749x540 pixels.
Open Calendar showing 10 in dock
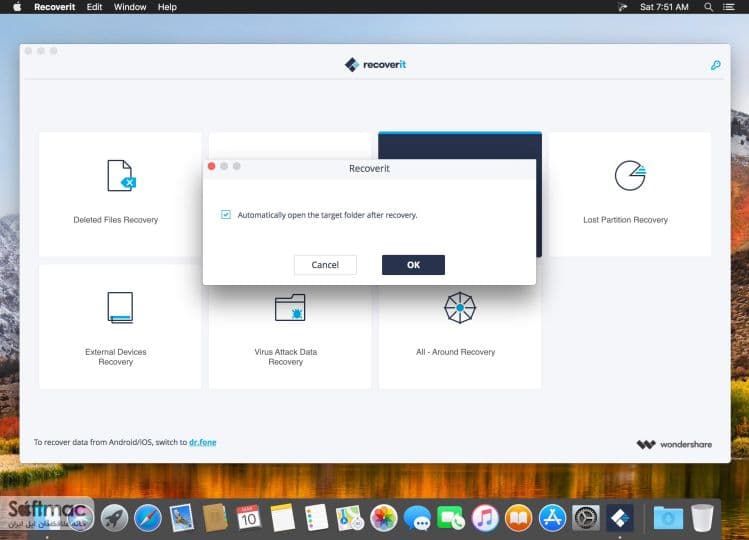click(x=248, y=518)
